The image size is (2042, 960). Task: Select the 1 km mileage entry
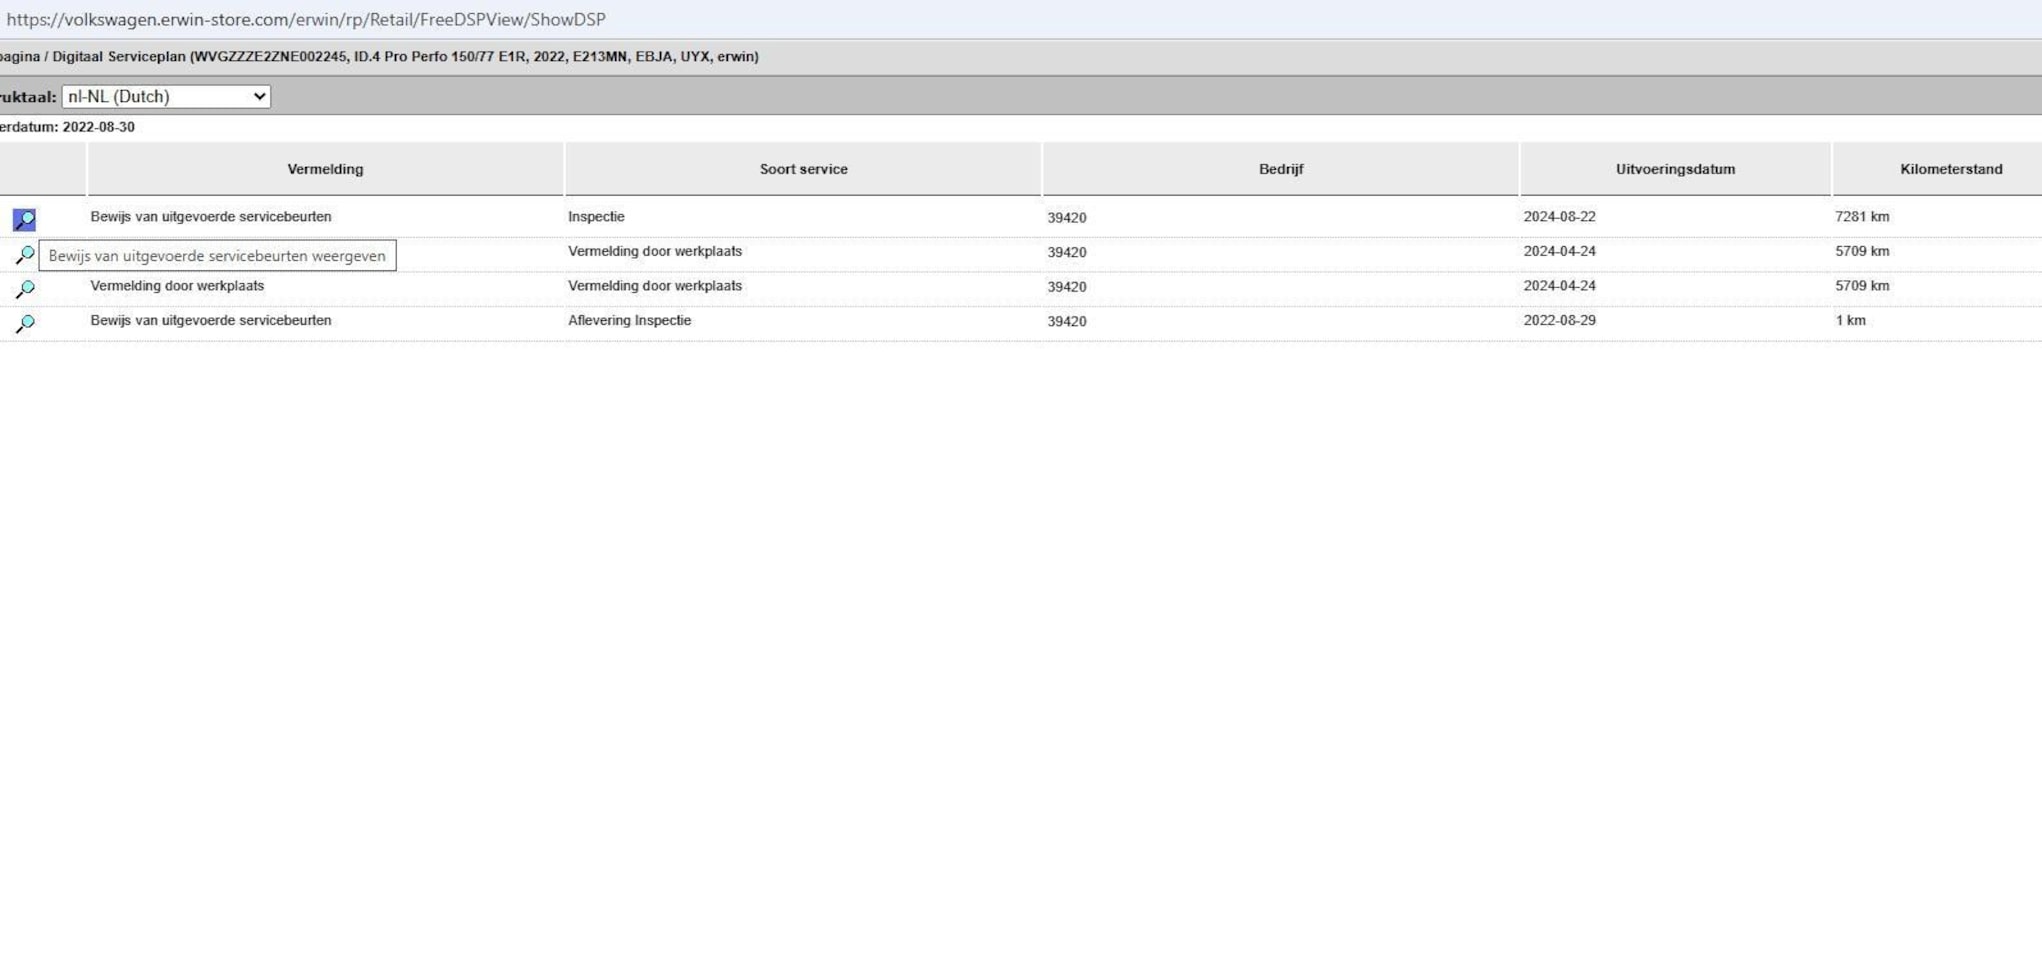click(1850, 321)
